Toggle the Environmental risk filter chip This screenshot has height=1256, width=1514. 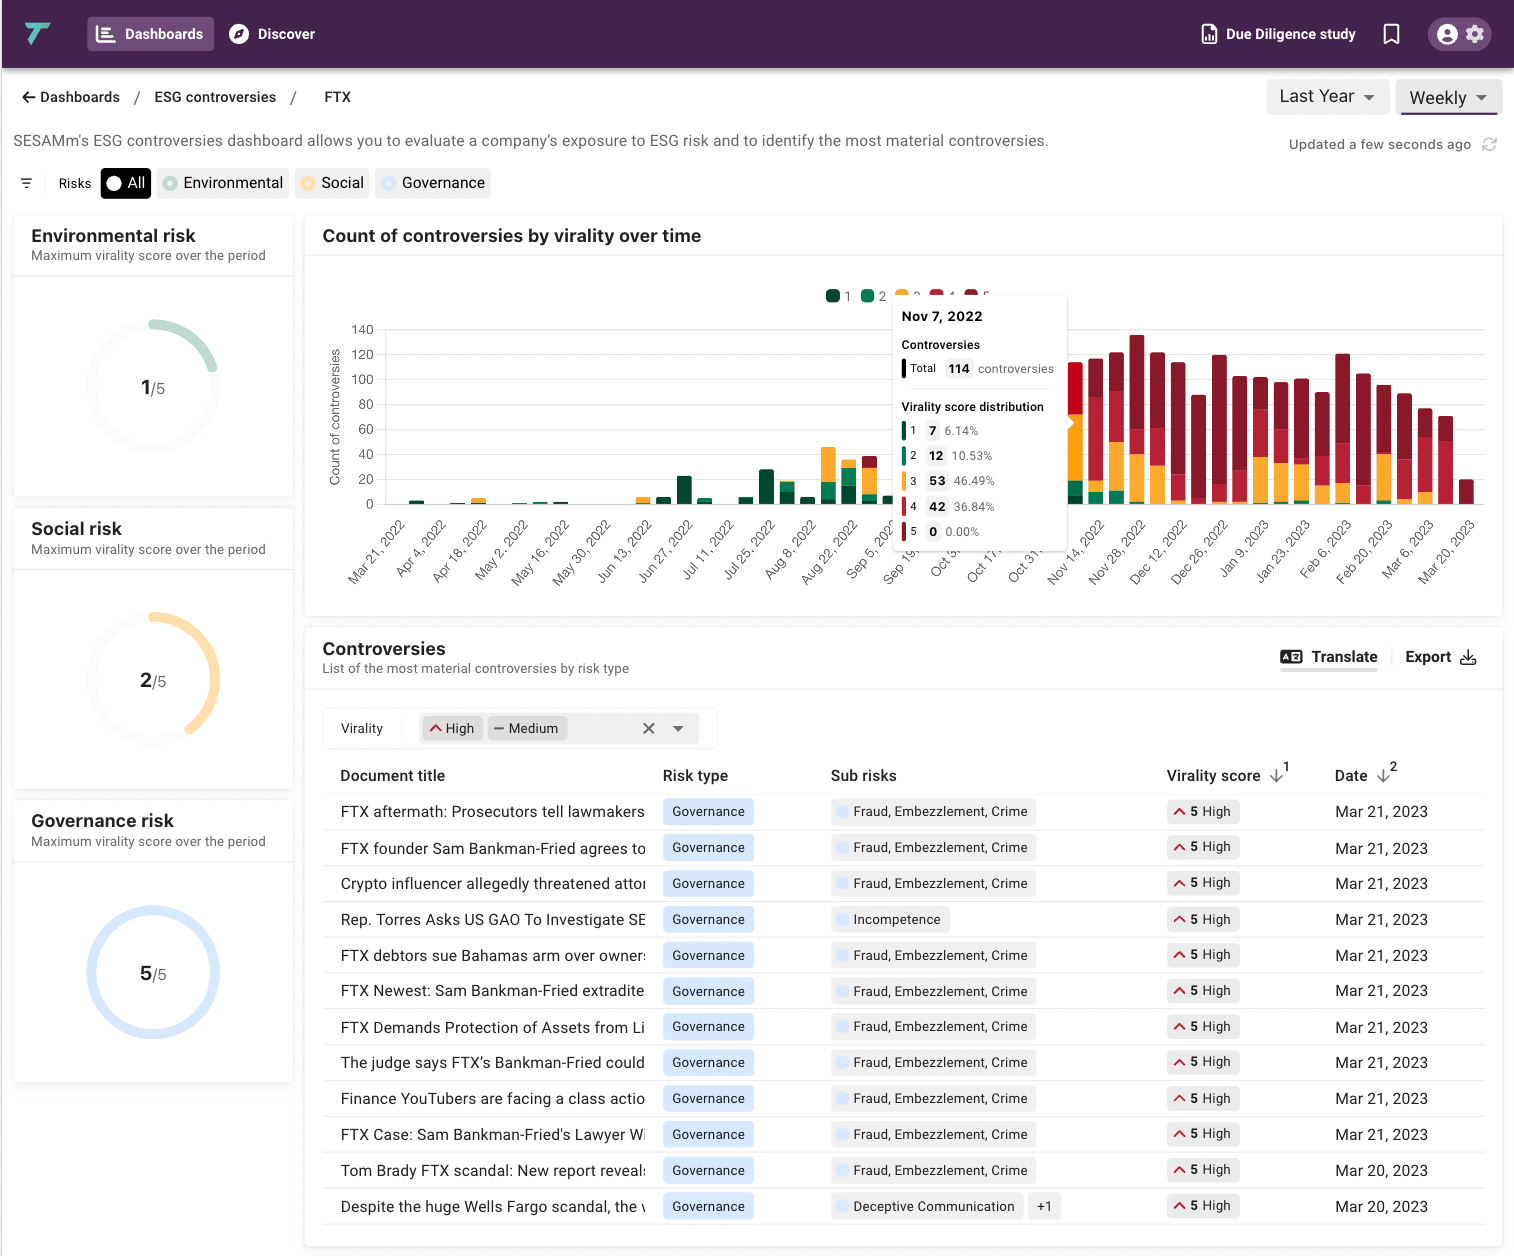(223, 183)
